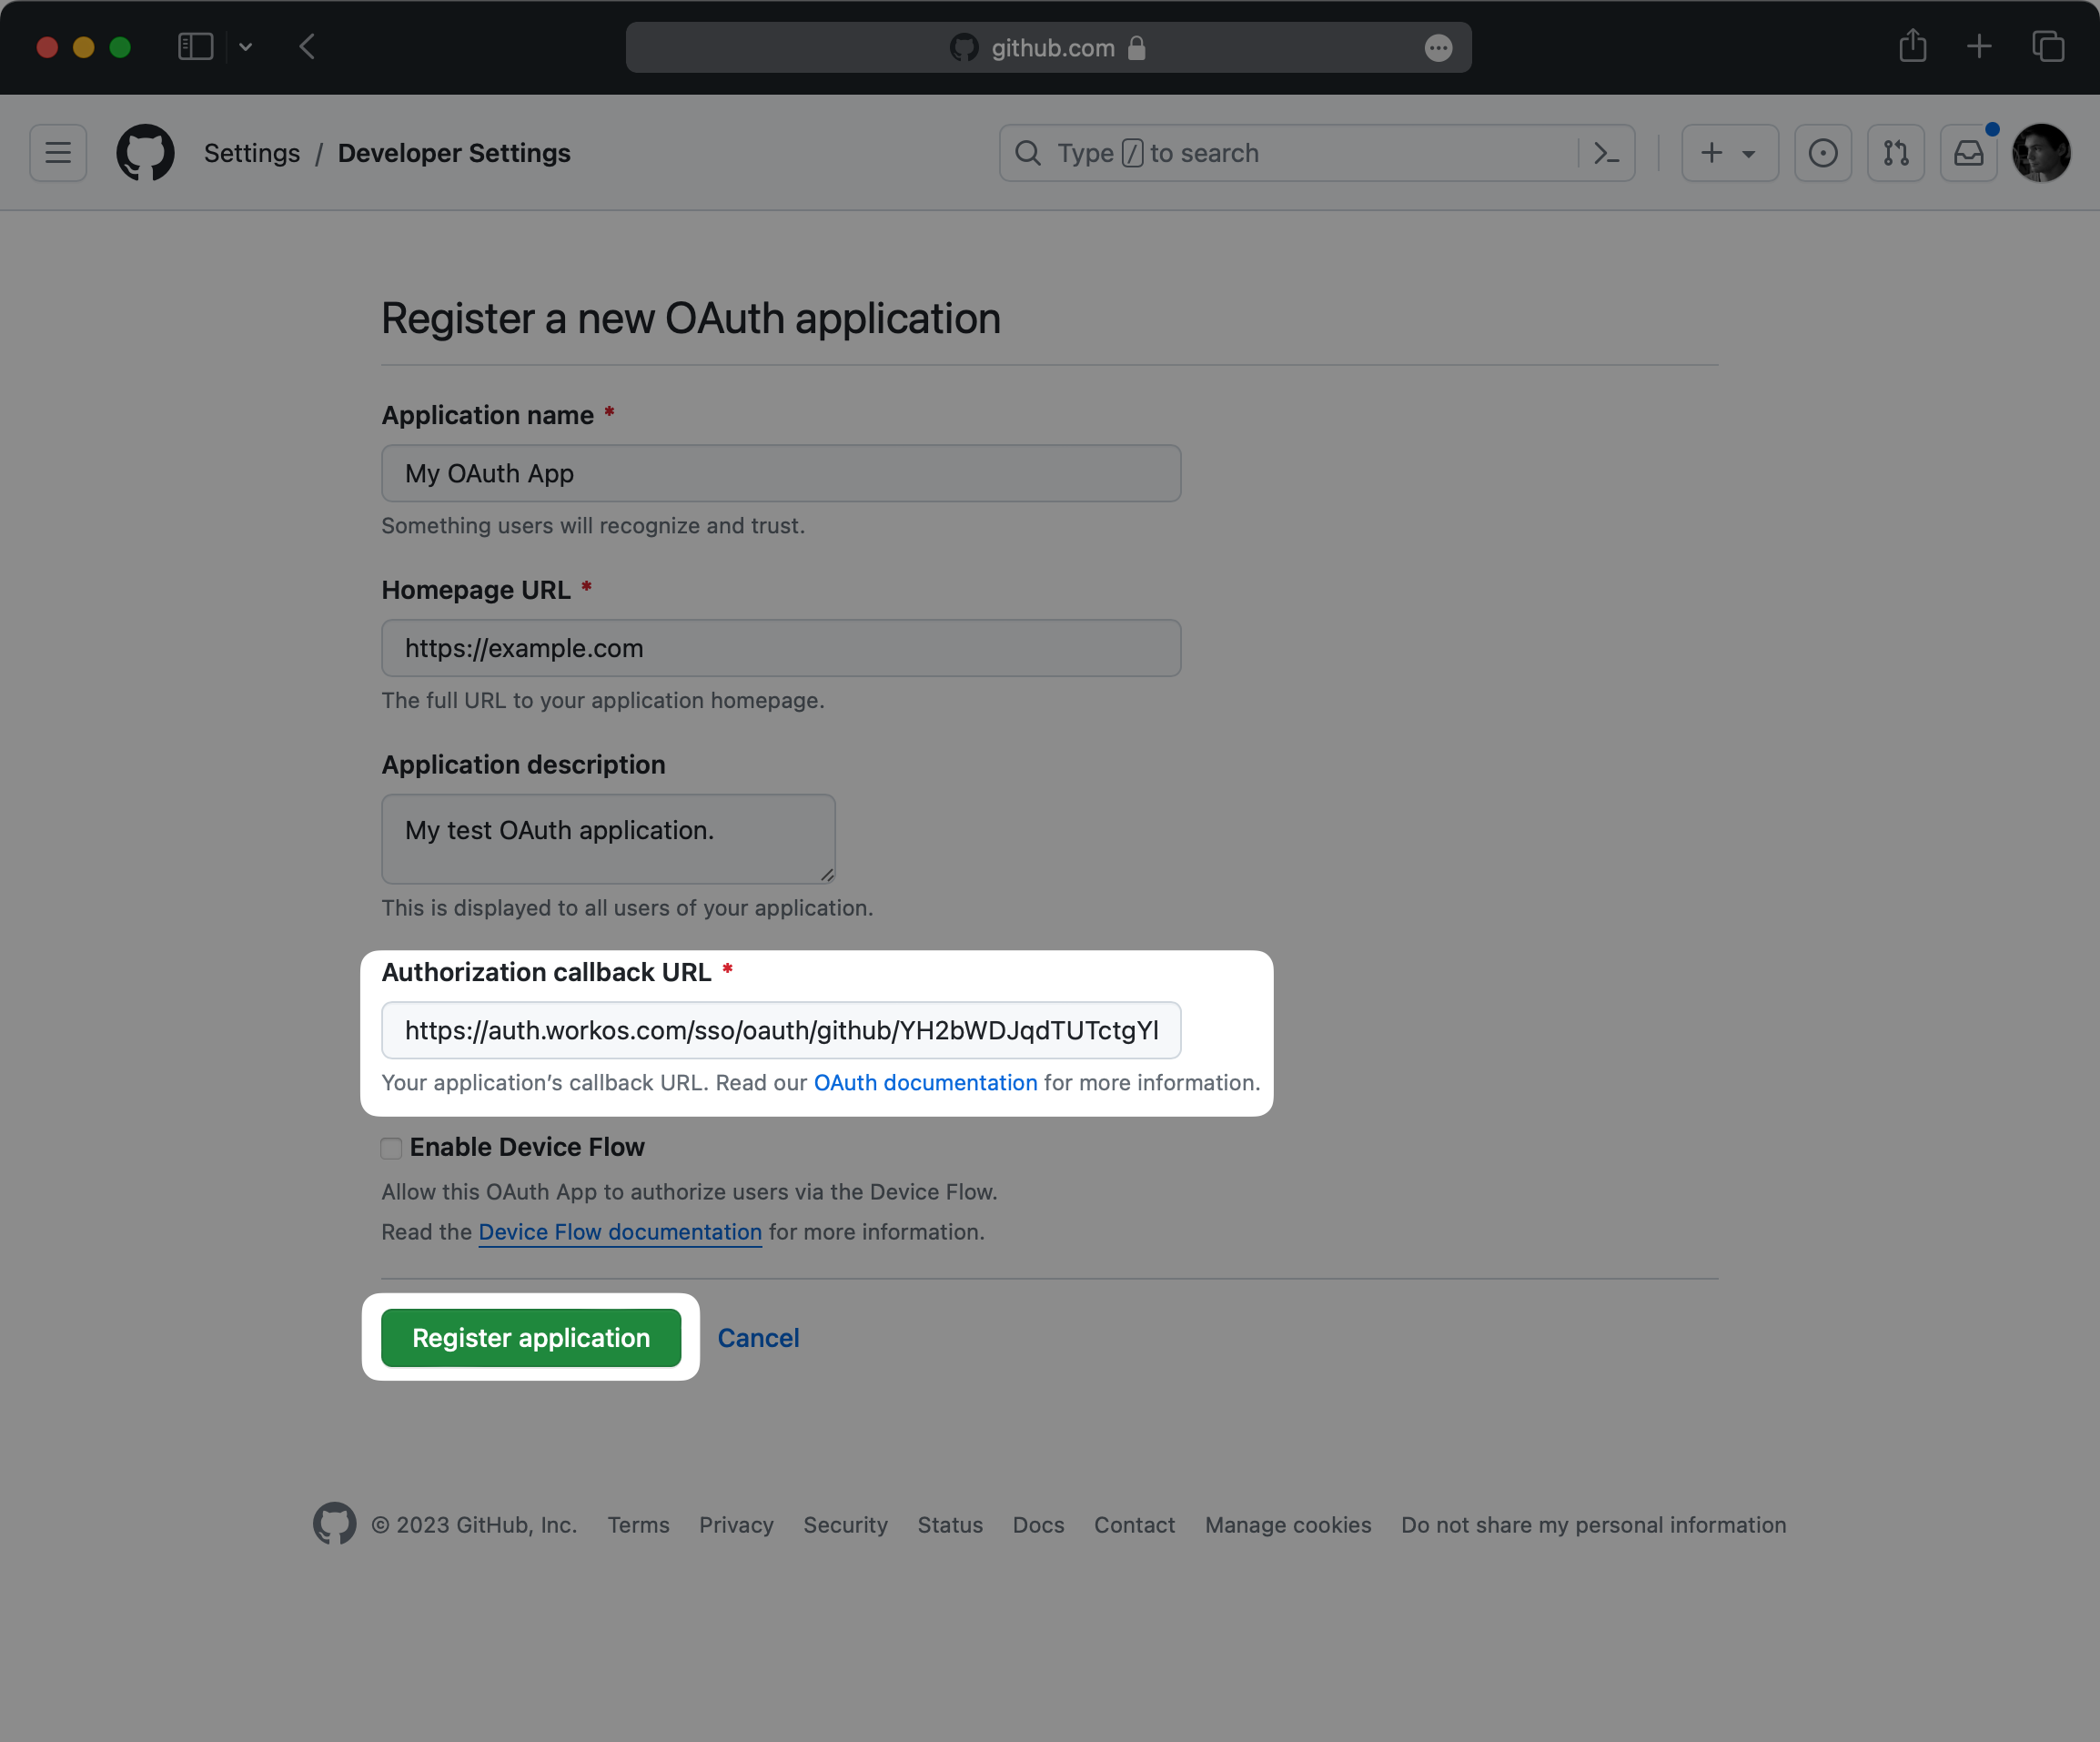Open Developer Settings breadcrumb
The height and width of the screenshot is (1742, 2100).
(x=454, y=153)
